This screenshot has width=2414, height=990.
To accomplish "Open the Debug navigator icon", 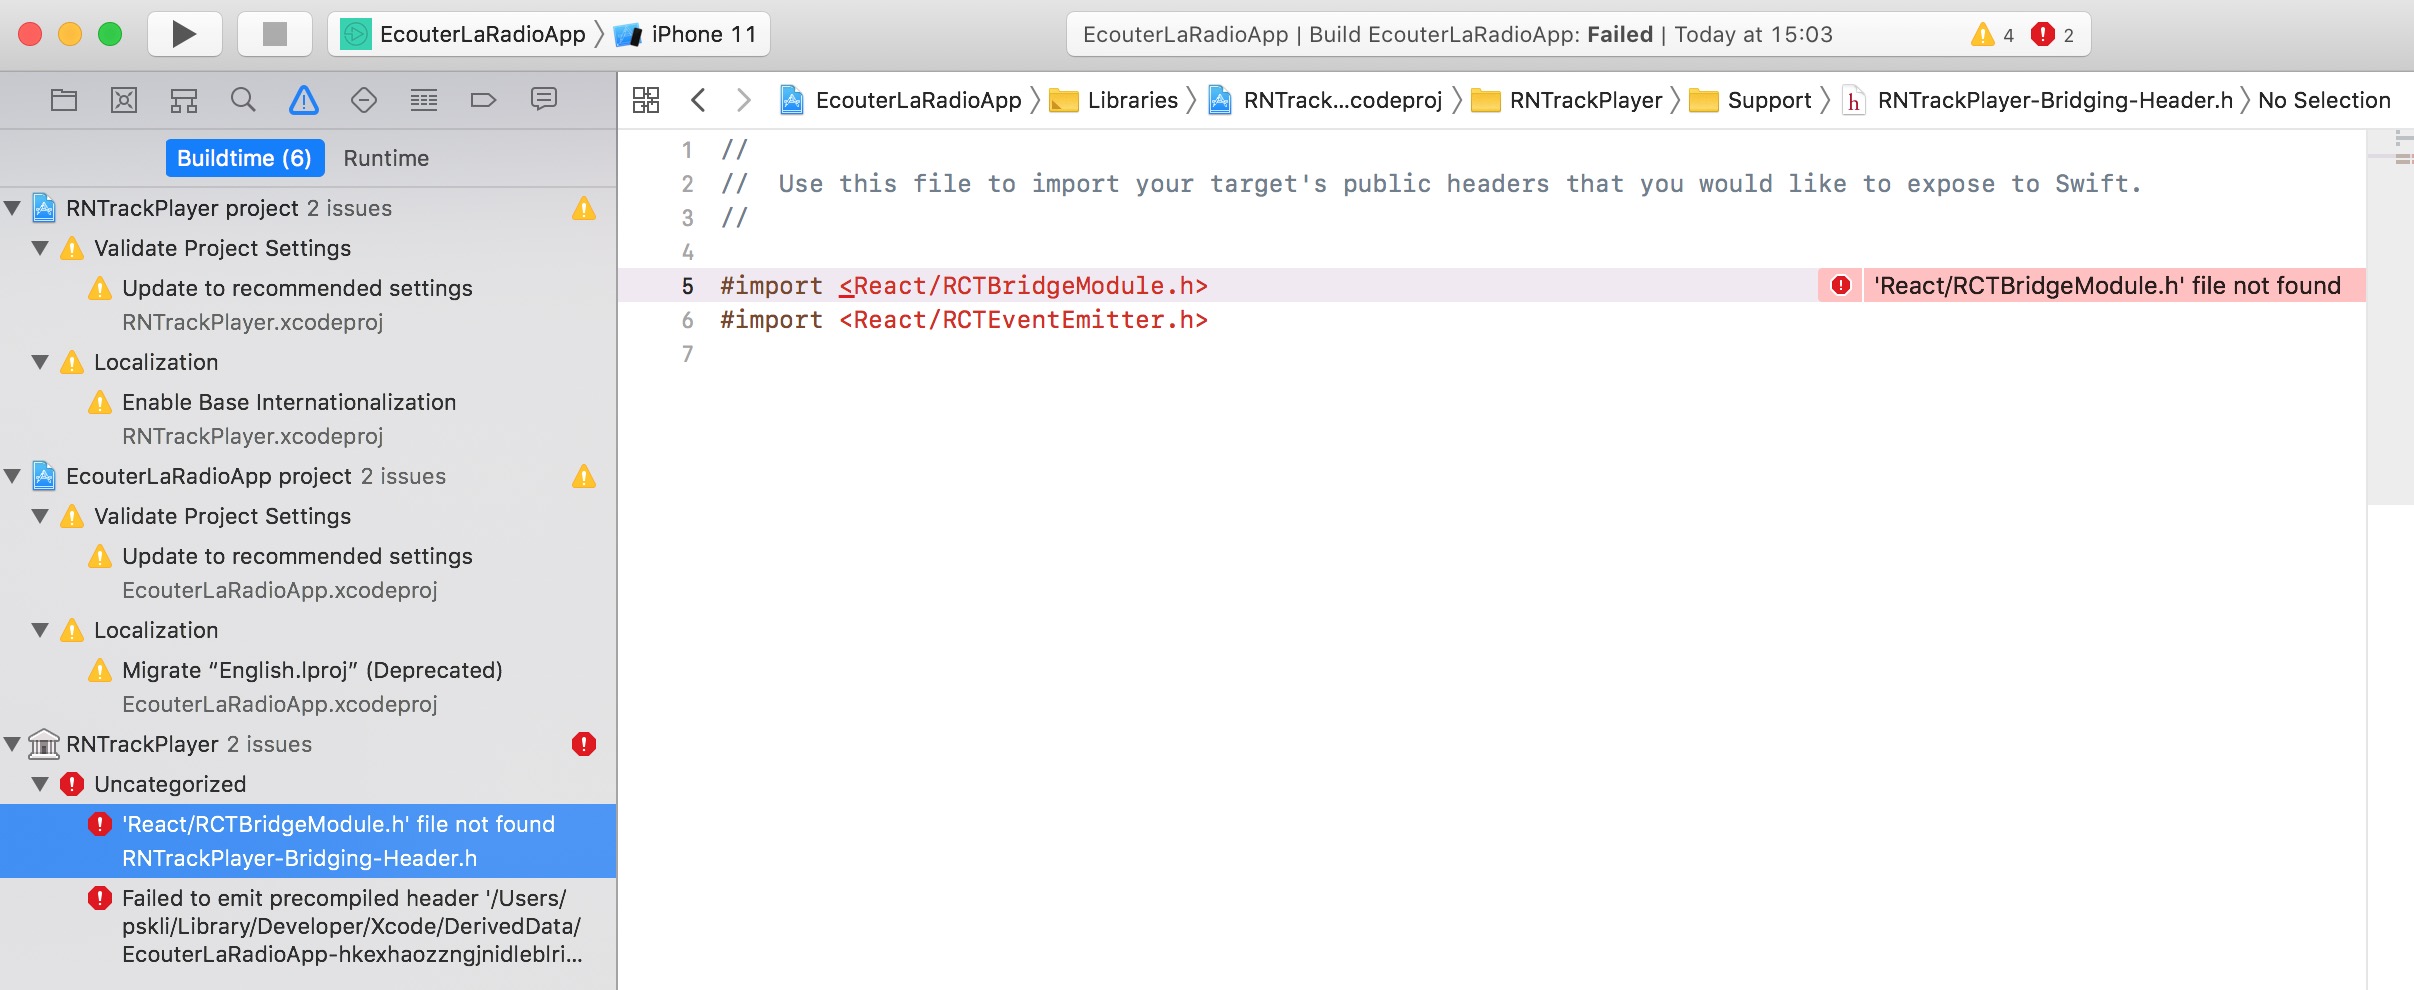I will [424, 99].
